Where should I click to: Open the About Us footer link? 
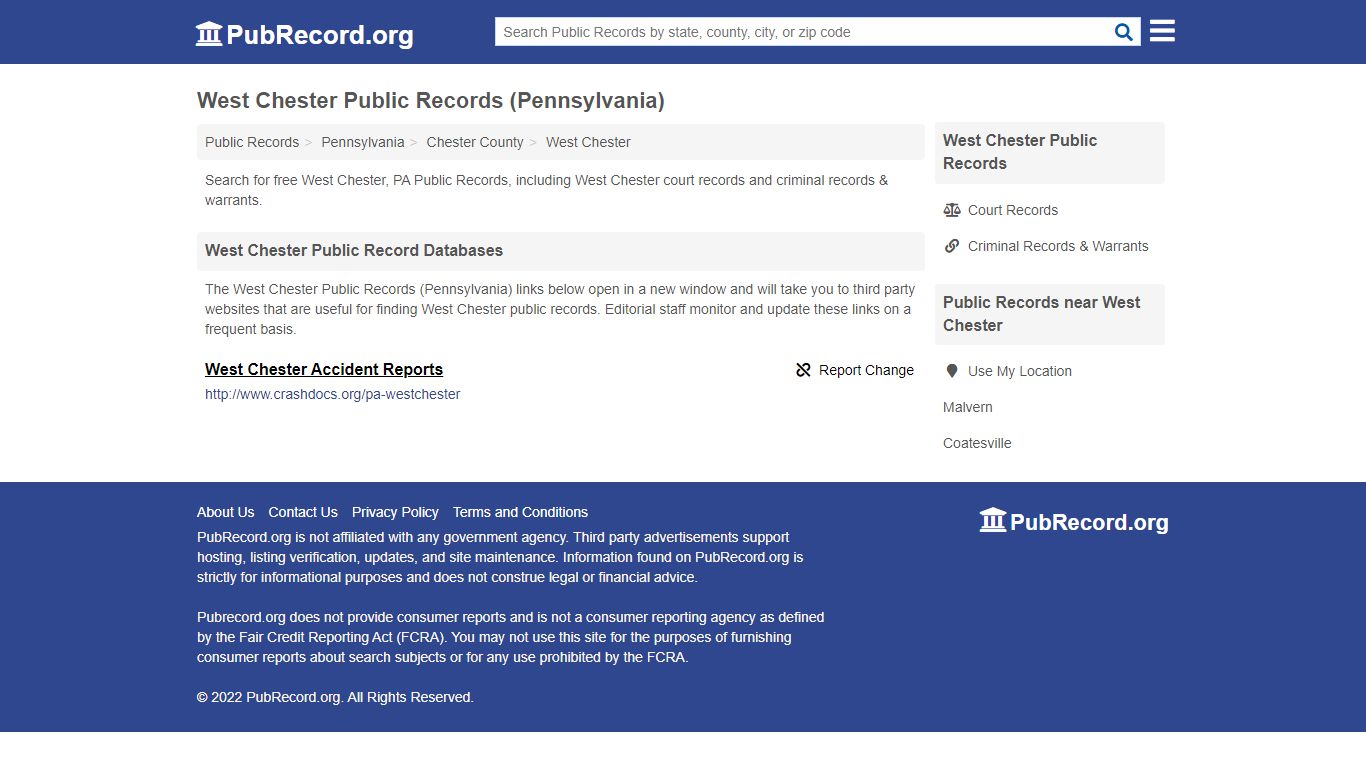[226, 512]
